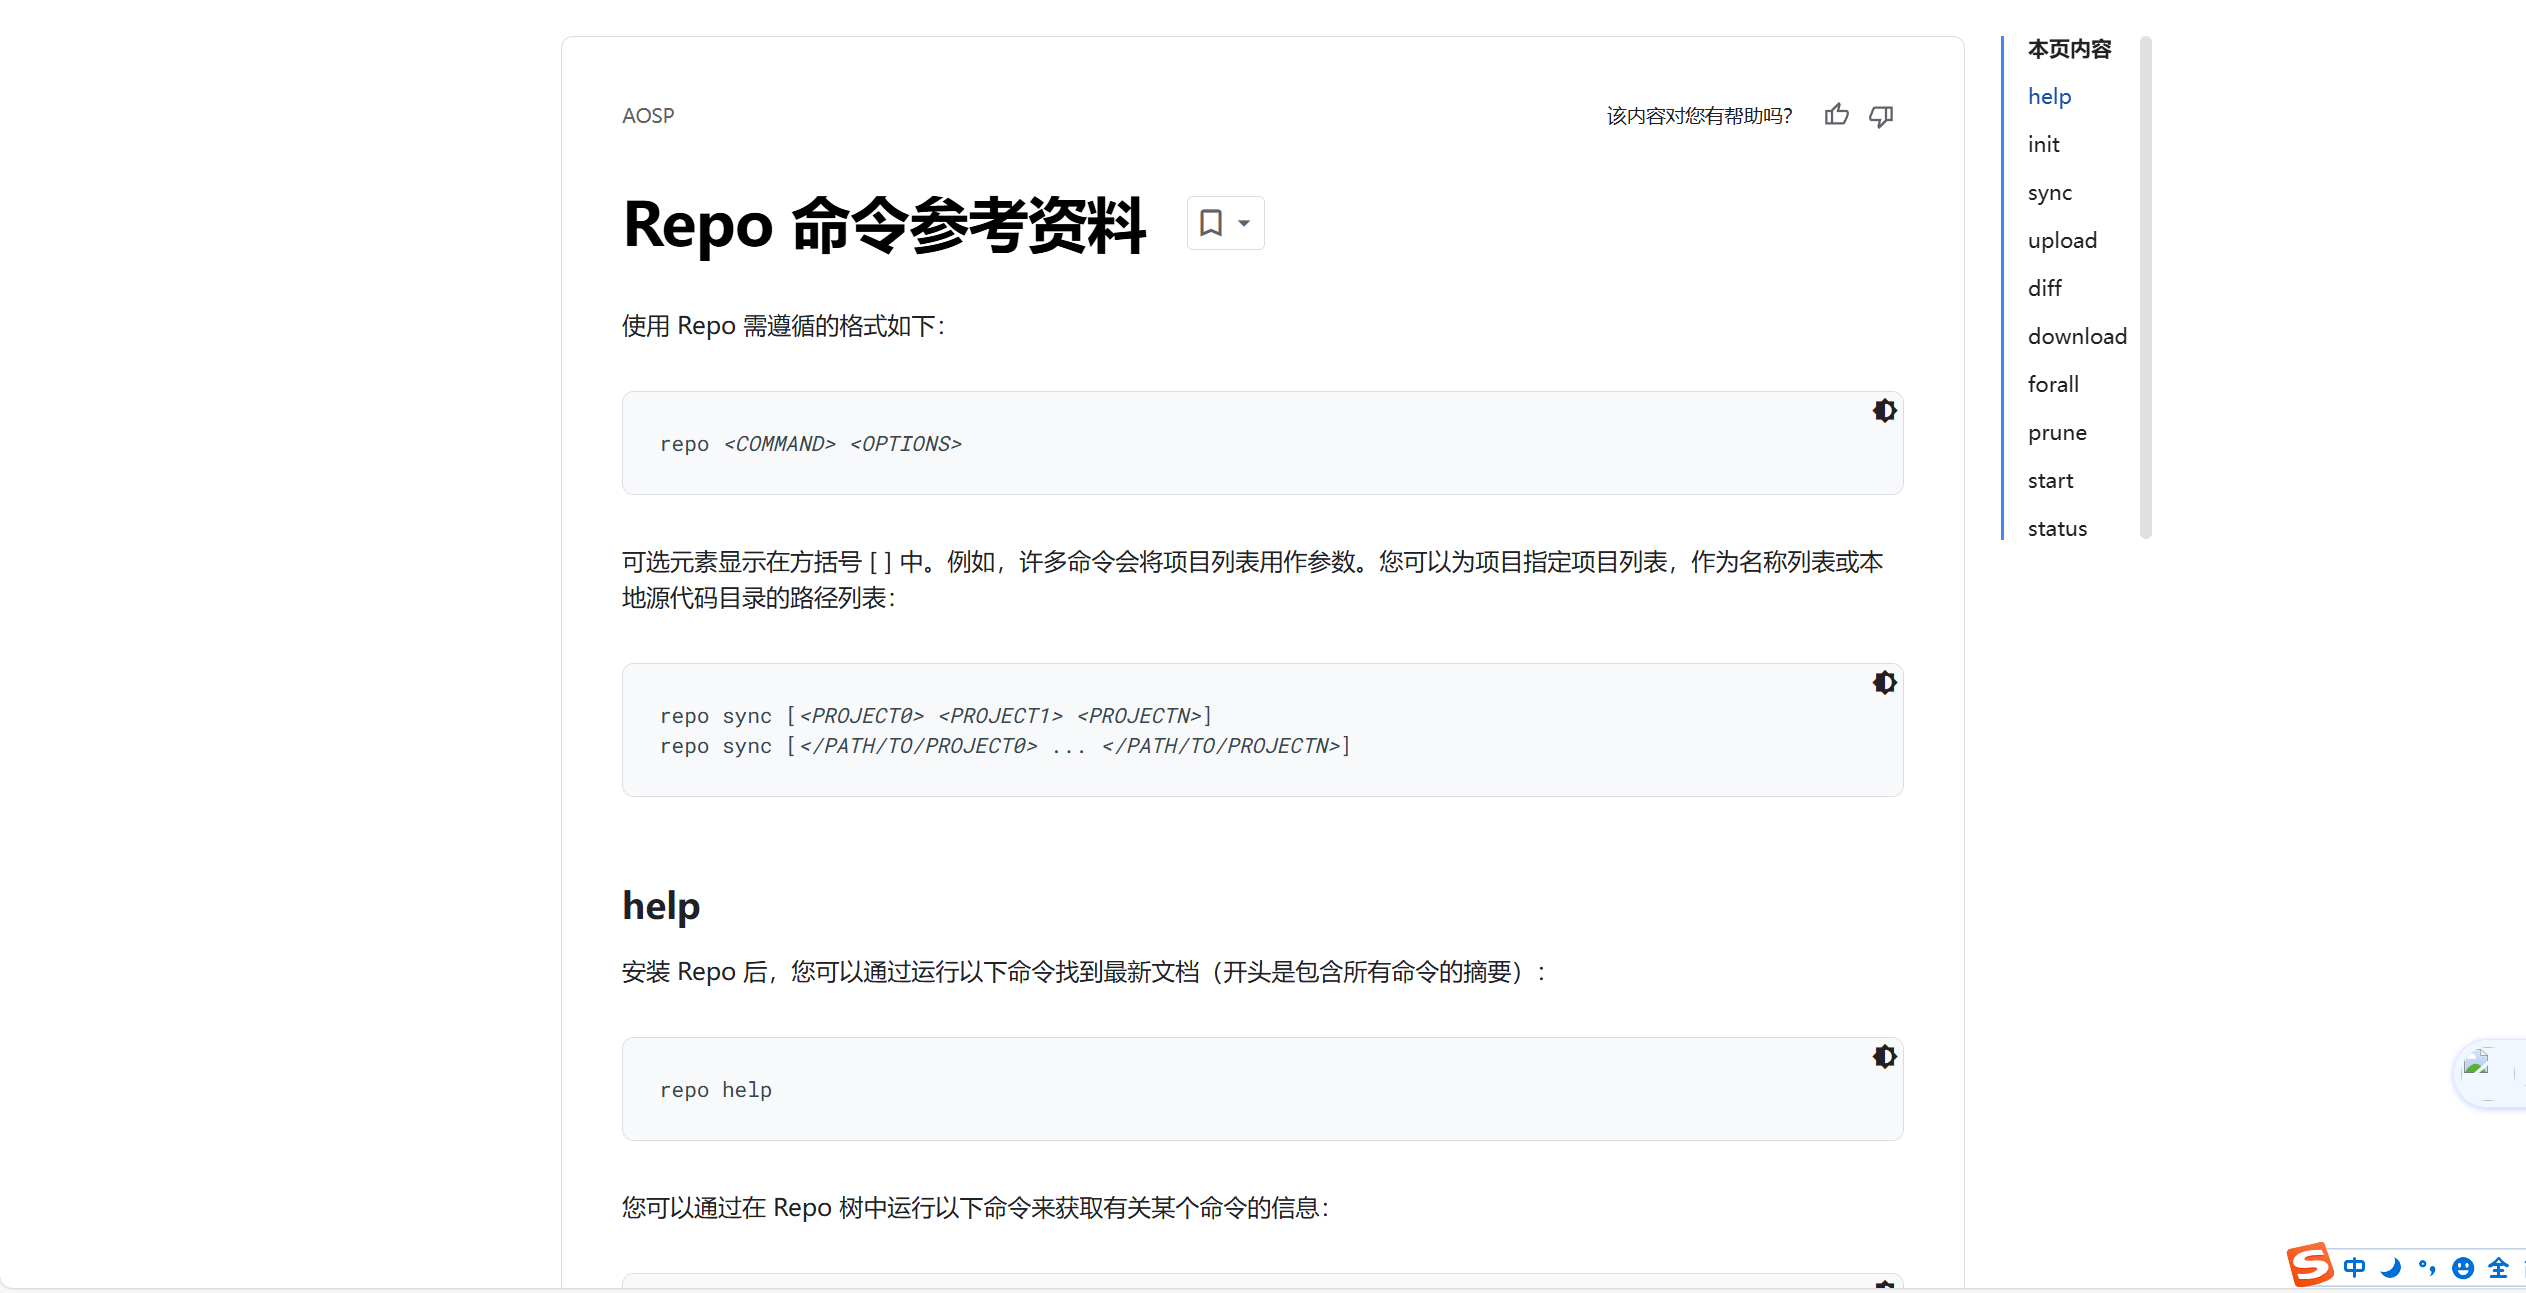Select upload in table of contents
Image resolution: width=2526 pixels, height=1293 pixels.
(x=2062, y=241)
